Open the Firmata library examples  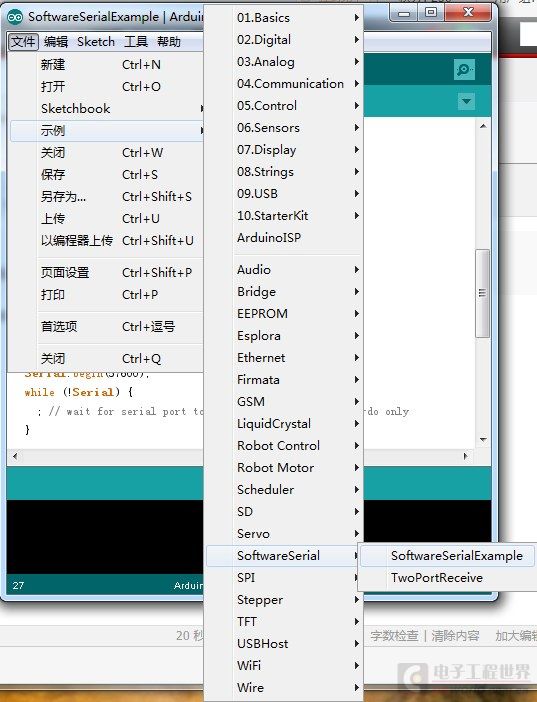tap(284, 379)
